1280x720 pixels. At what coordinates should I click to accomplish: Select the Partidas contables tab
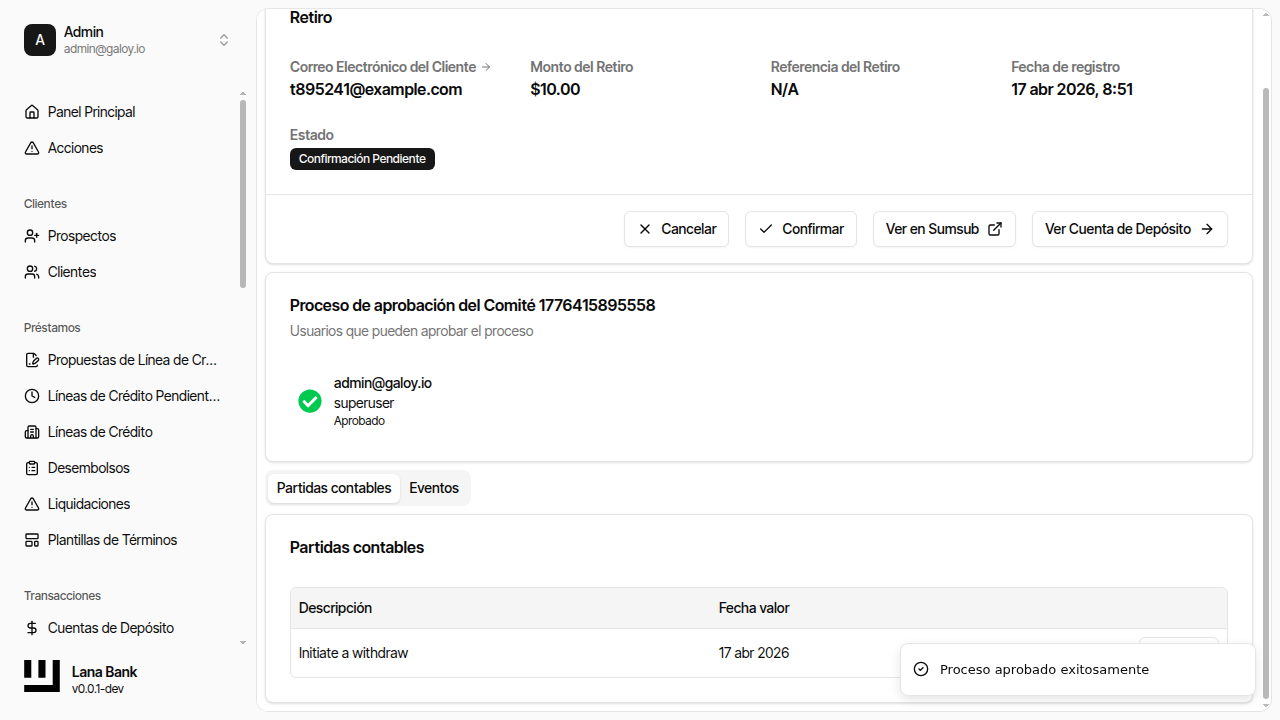click(x=334, y=488)
